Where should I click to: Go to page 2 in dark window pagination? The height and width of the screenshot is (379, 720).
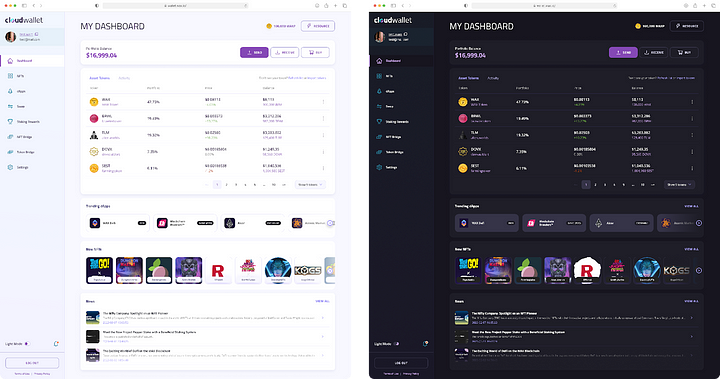click(x=596, y=185)
